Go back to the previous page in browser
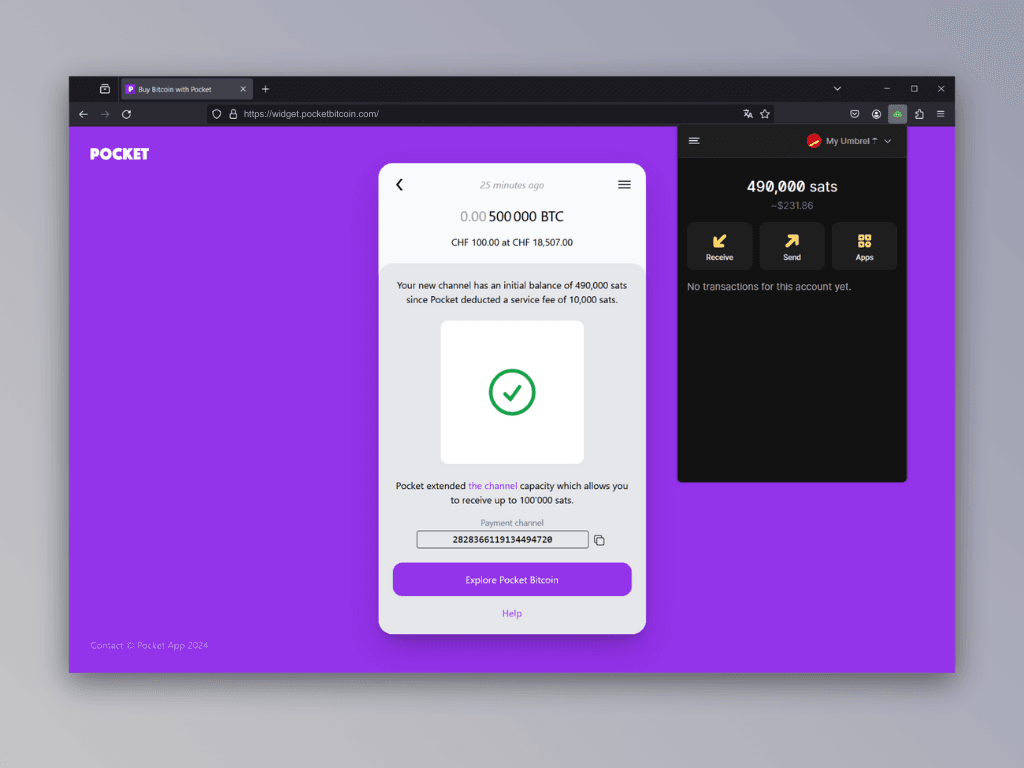Screen dimensions: 1024x768 tap(84, 114)
